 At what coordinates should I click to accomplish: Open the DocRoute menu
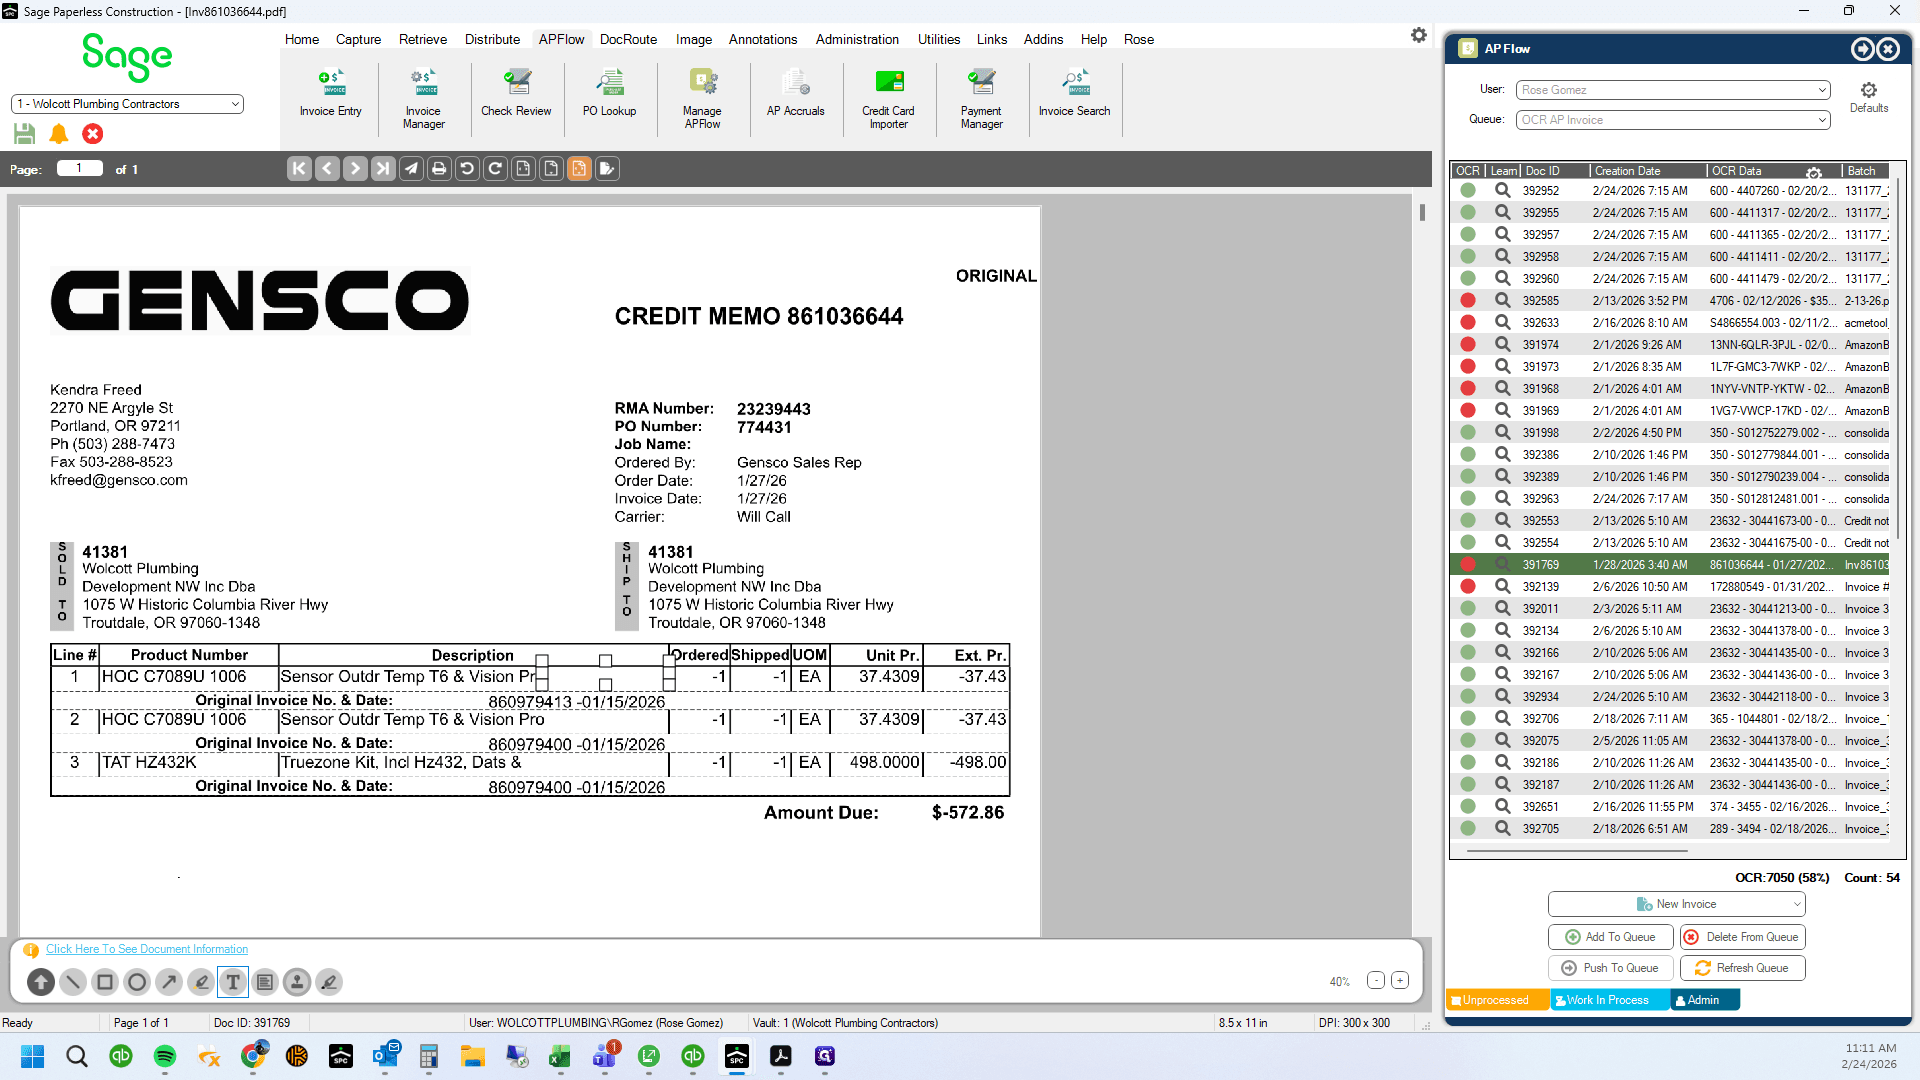(x=628, y=39)
